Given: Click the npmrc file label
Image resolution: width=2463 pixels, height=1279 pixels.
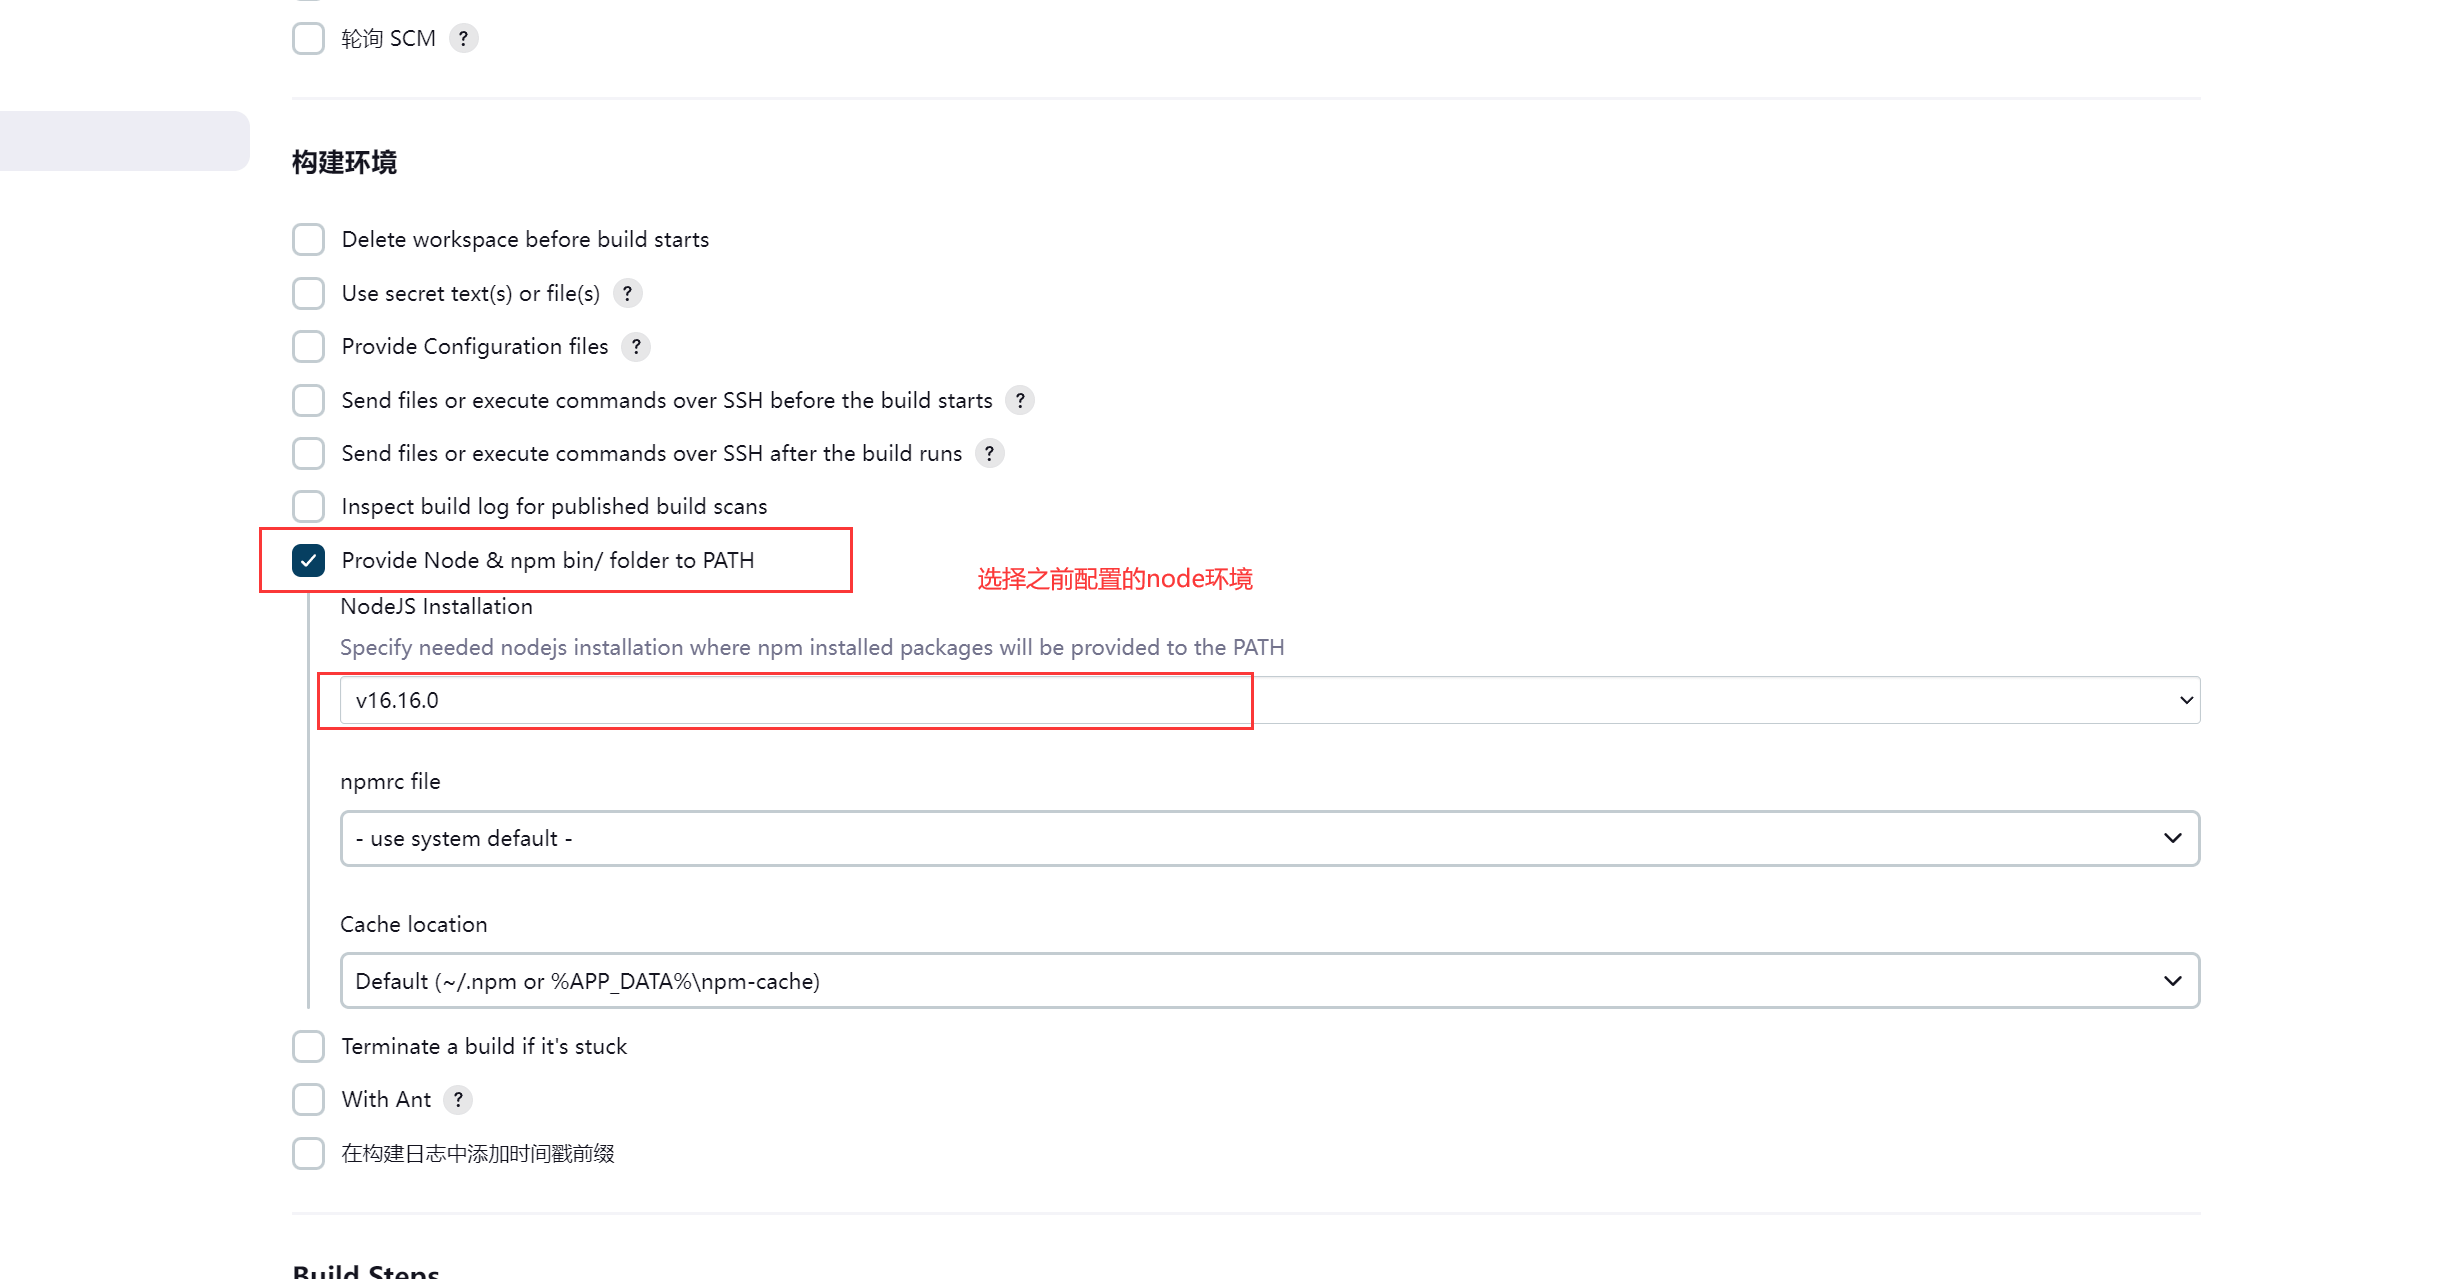Looking at the screenshot, I should click(x=390, y=781).
